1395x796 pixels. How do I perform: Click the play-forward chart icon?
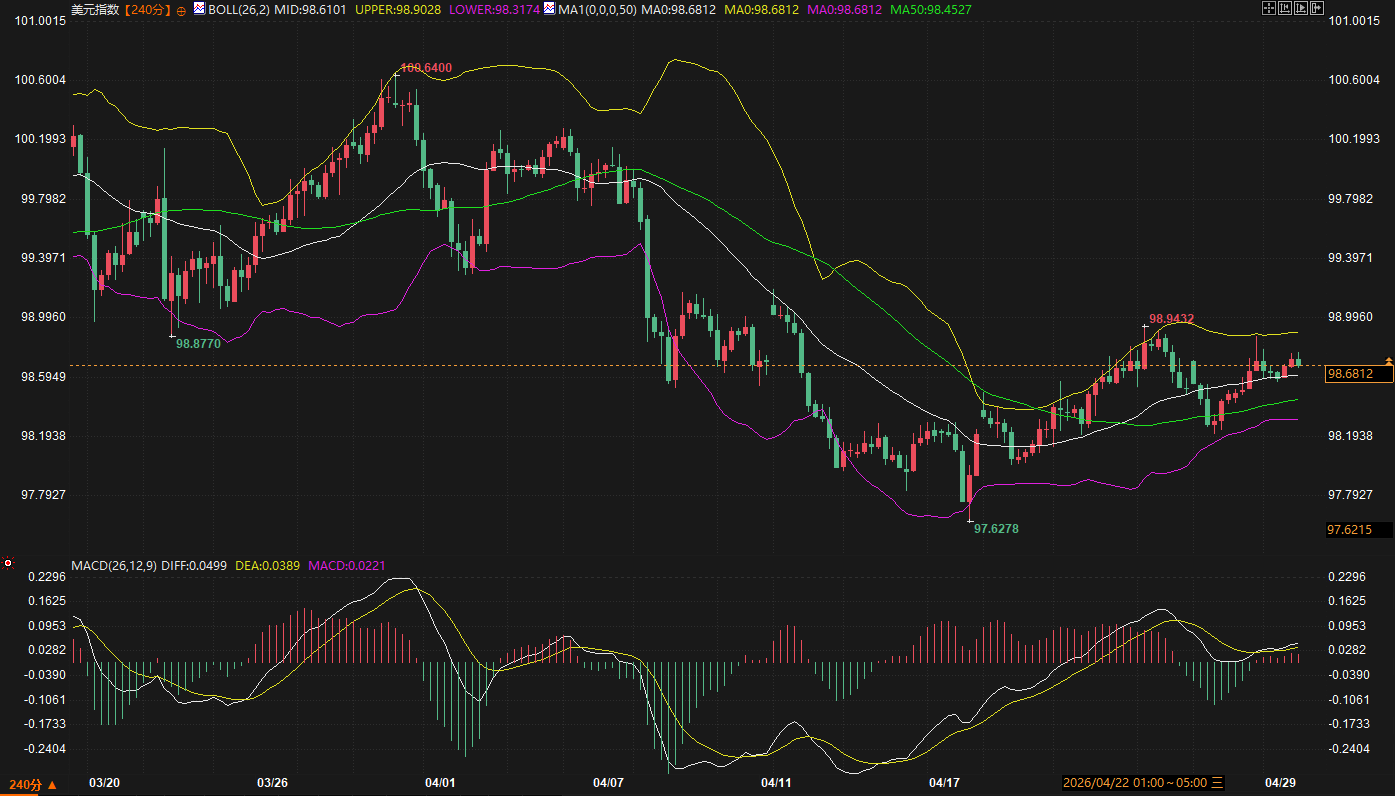(1301, 9)
